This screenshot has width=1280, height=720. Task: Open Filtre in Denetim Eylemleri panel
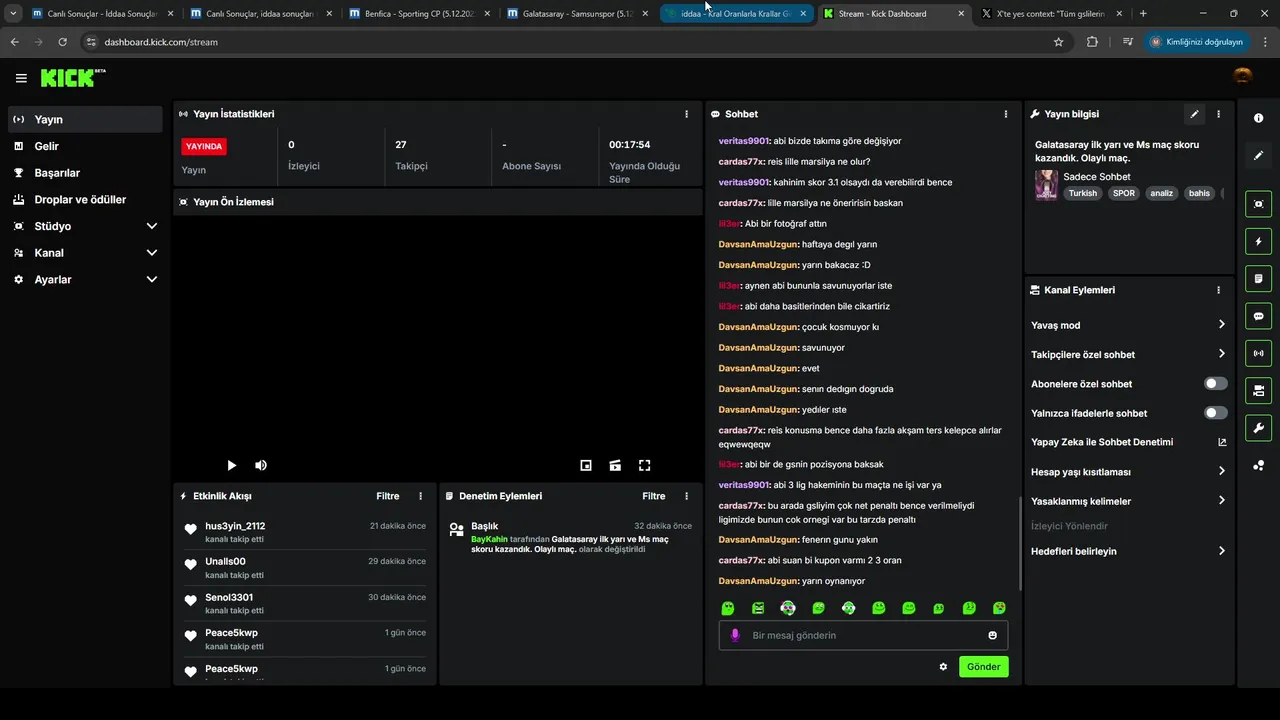point(653,496)
